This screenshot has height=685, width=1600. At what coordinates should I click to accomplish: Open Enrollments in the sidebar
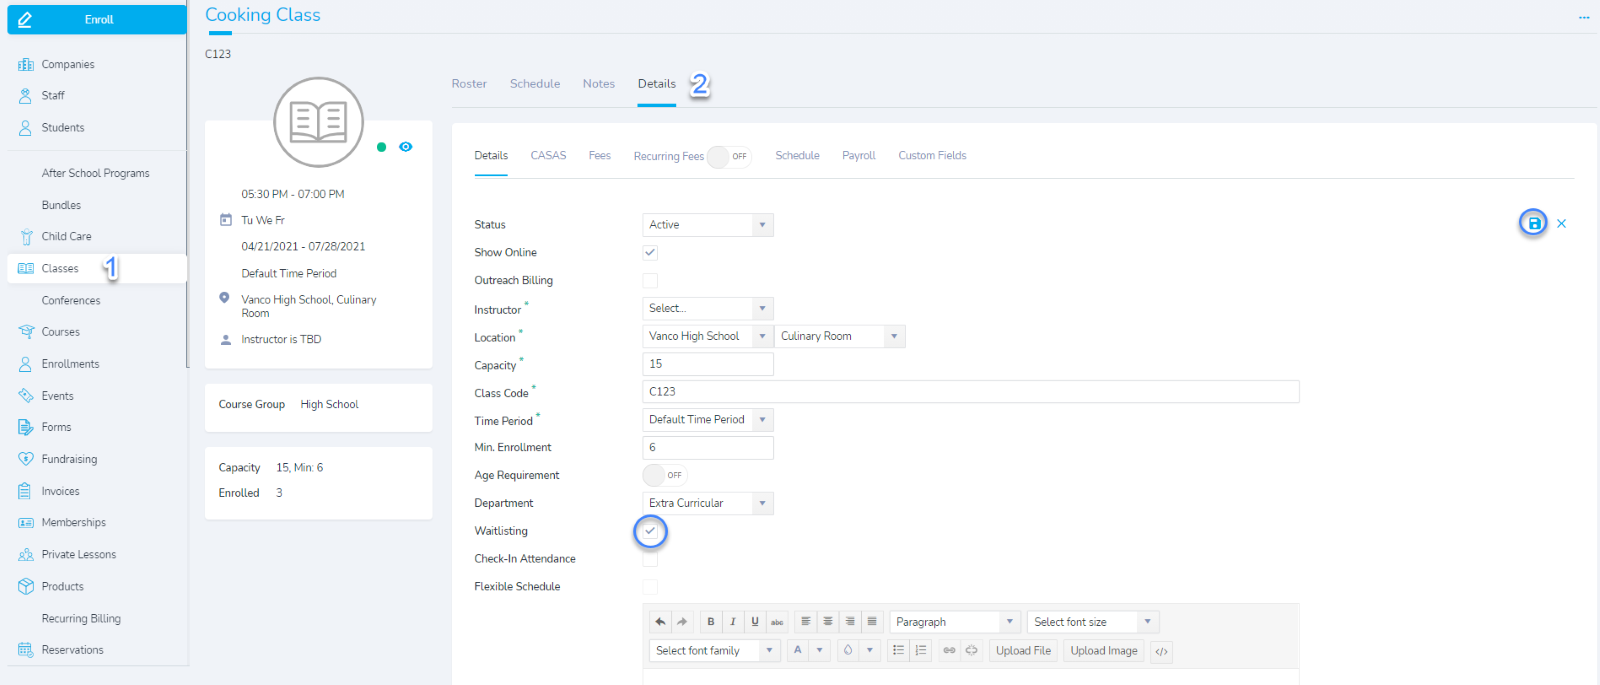pyautogui.click(x=70, y=364)
